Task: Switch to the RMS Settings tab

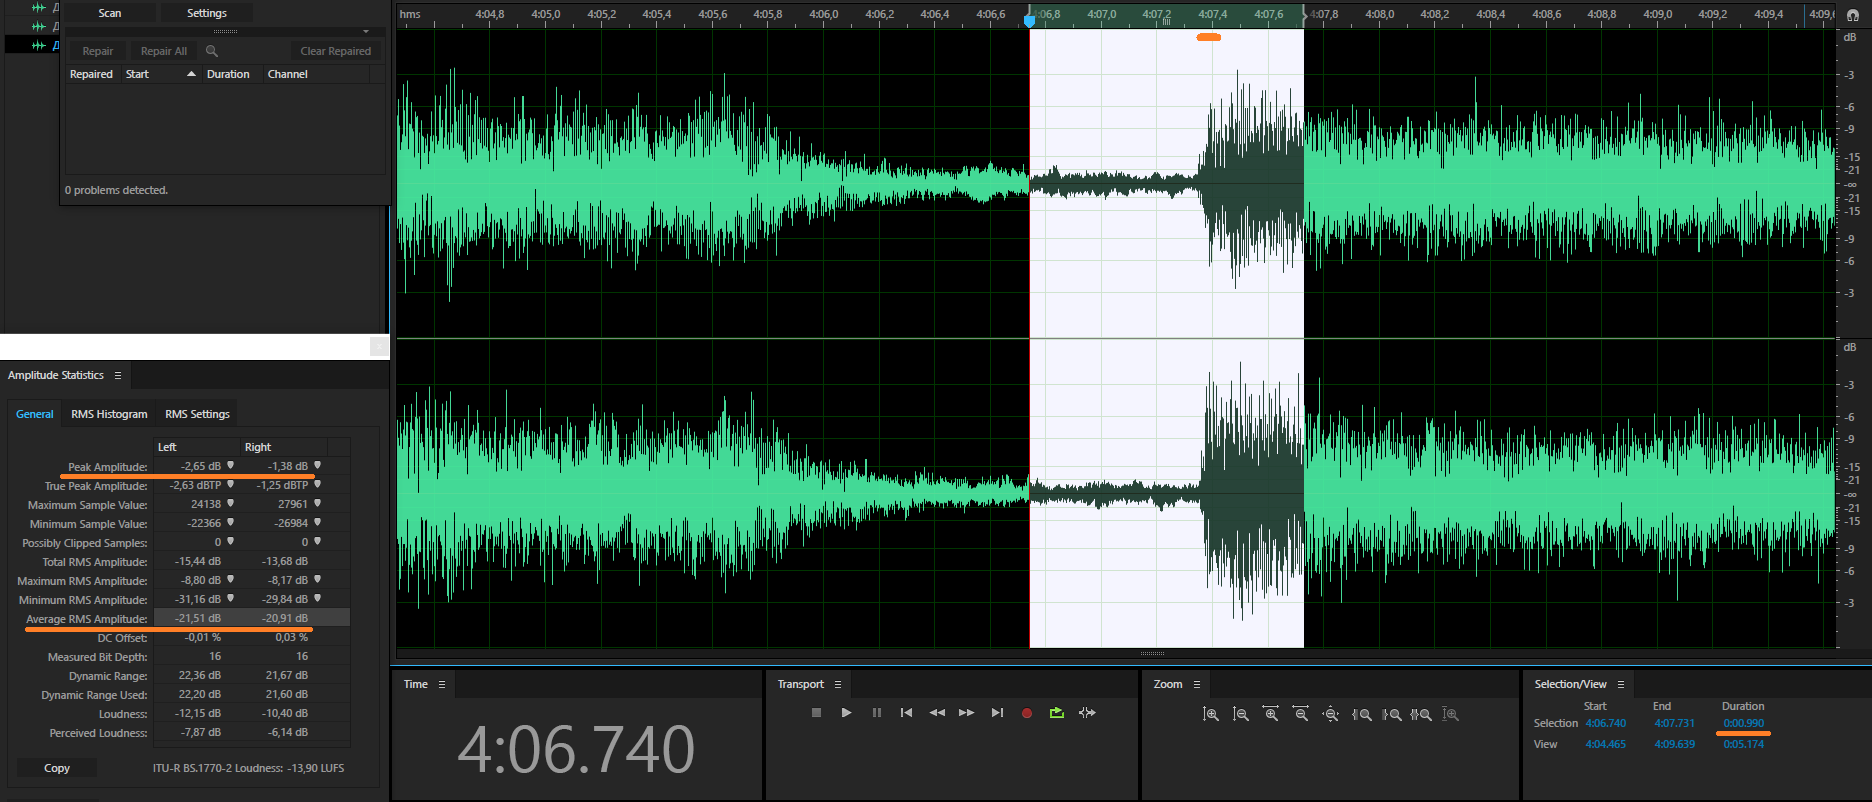Action: click(197, 414)
